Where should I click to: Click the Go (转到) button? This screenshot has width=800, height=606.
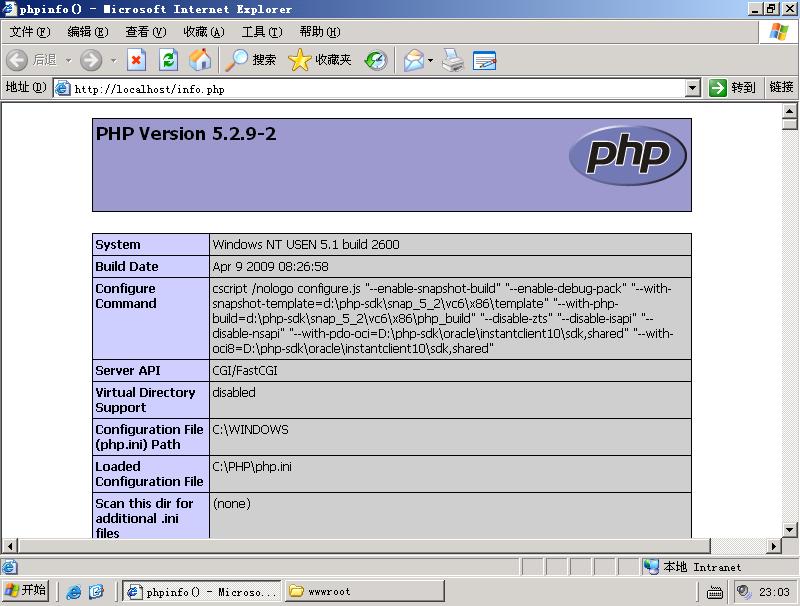click(x=732, y=88)
